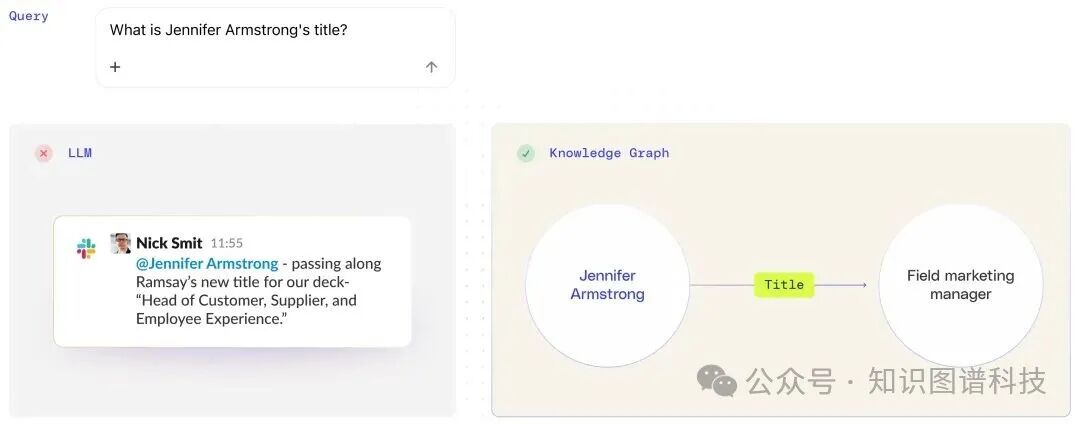
Task: Select the Jennifer Armstrong graph node
Action: pos(607,285)
